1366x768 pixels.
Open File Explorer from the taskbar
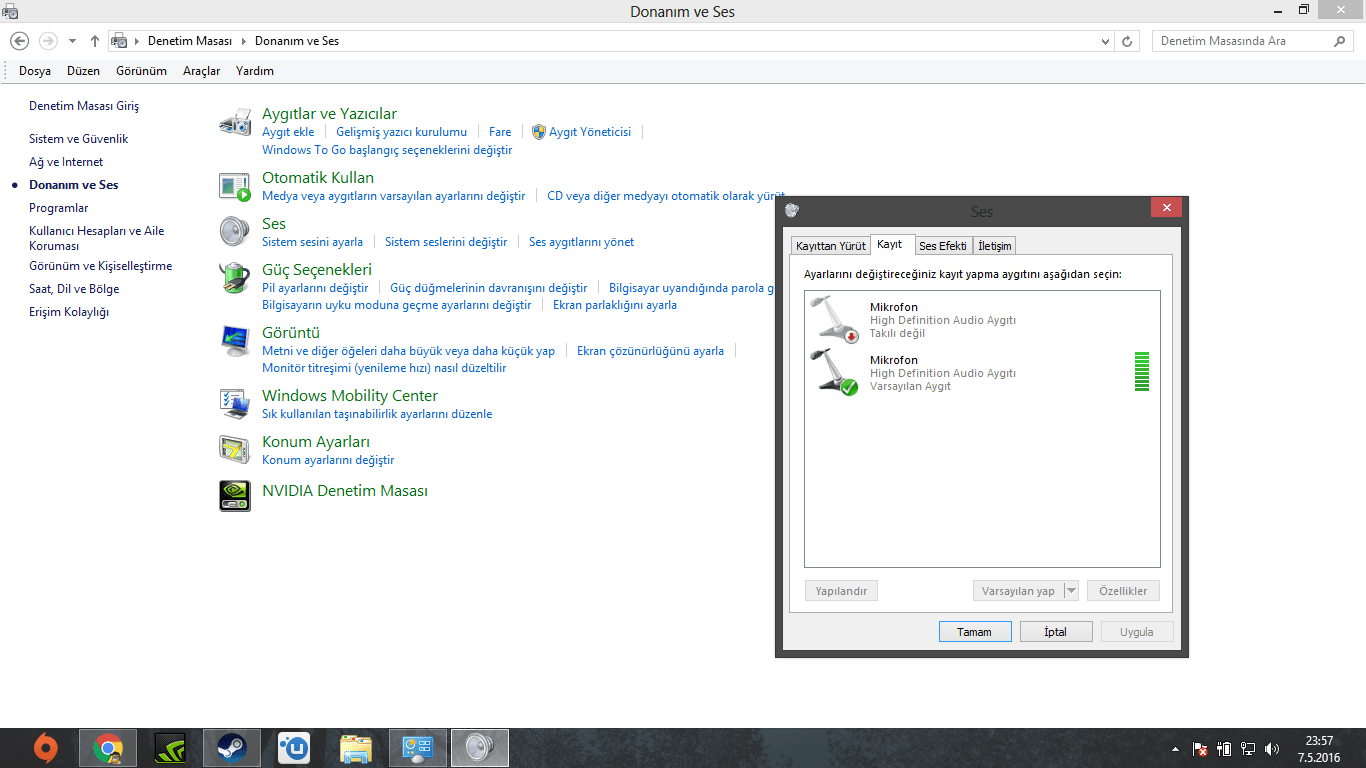click(356, 748)
